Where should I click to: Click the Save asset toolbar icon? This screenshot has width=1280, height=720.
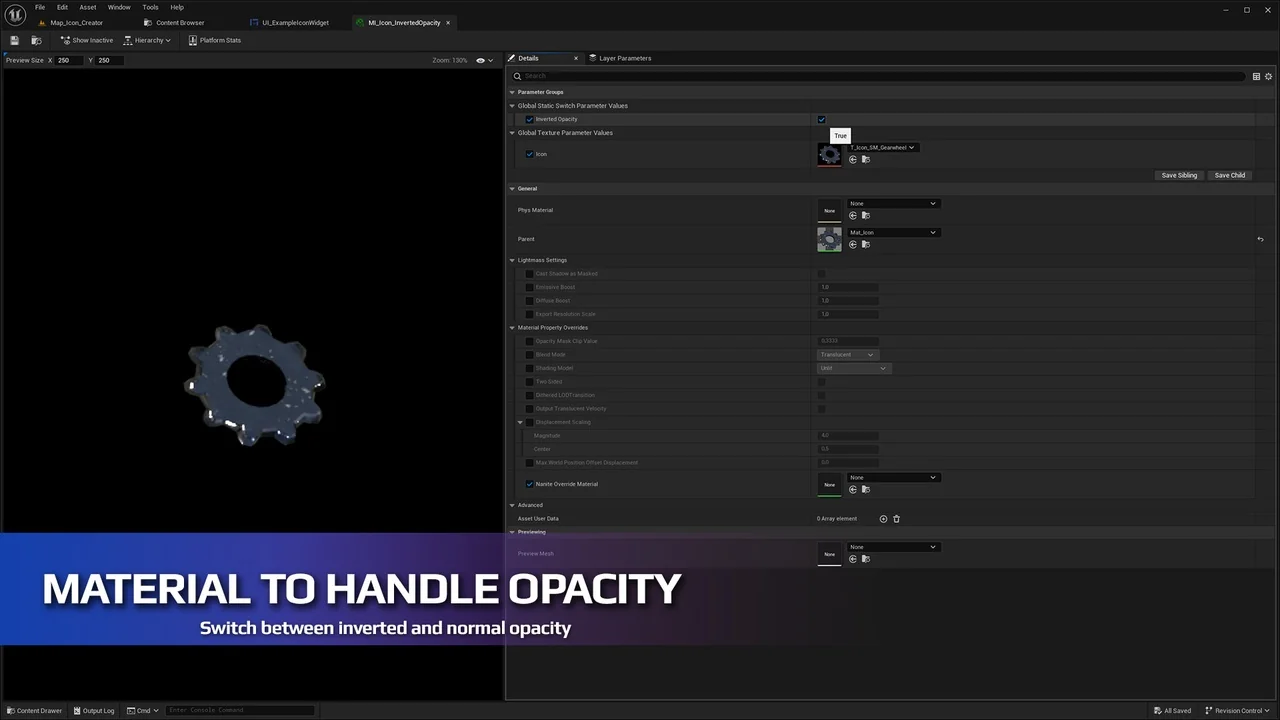tap(14, 40)
